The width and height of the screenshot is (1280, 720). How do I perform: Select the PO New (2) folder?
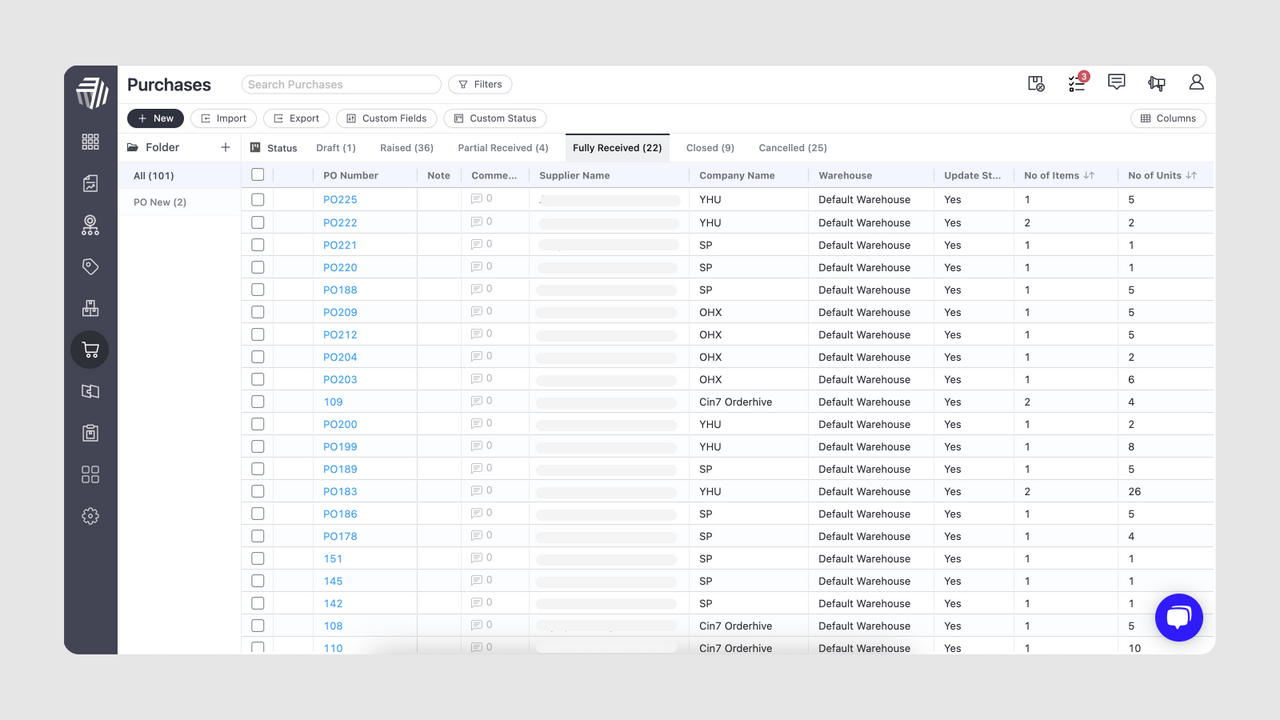[x=179, y=202]
